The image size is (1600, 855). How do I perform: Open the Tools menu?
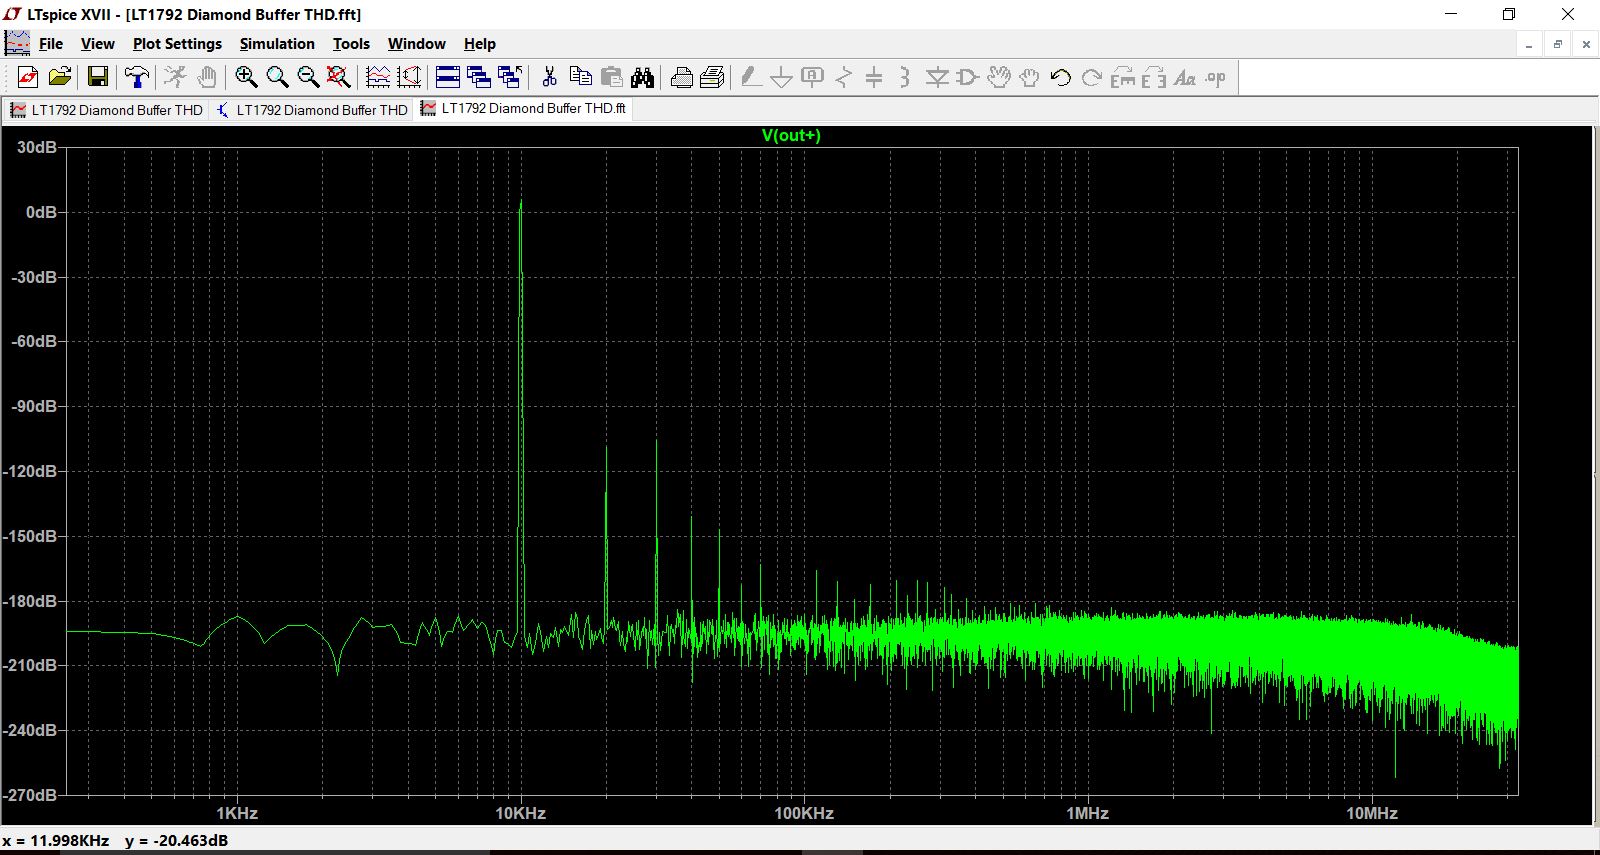tap(351, 44)
